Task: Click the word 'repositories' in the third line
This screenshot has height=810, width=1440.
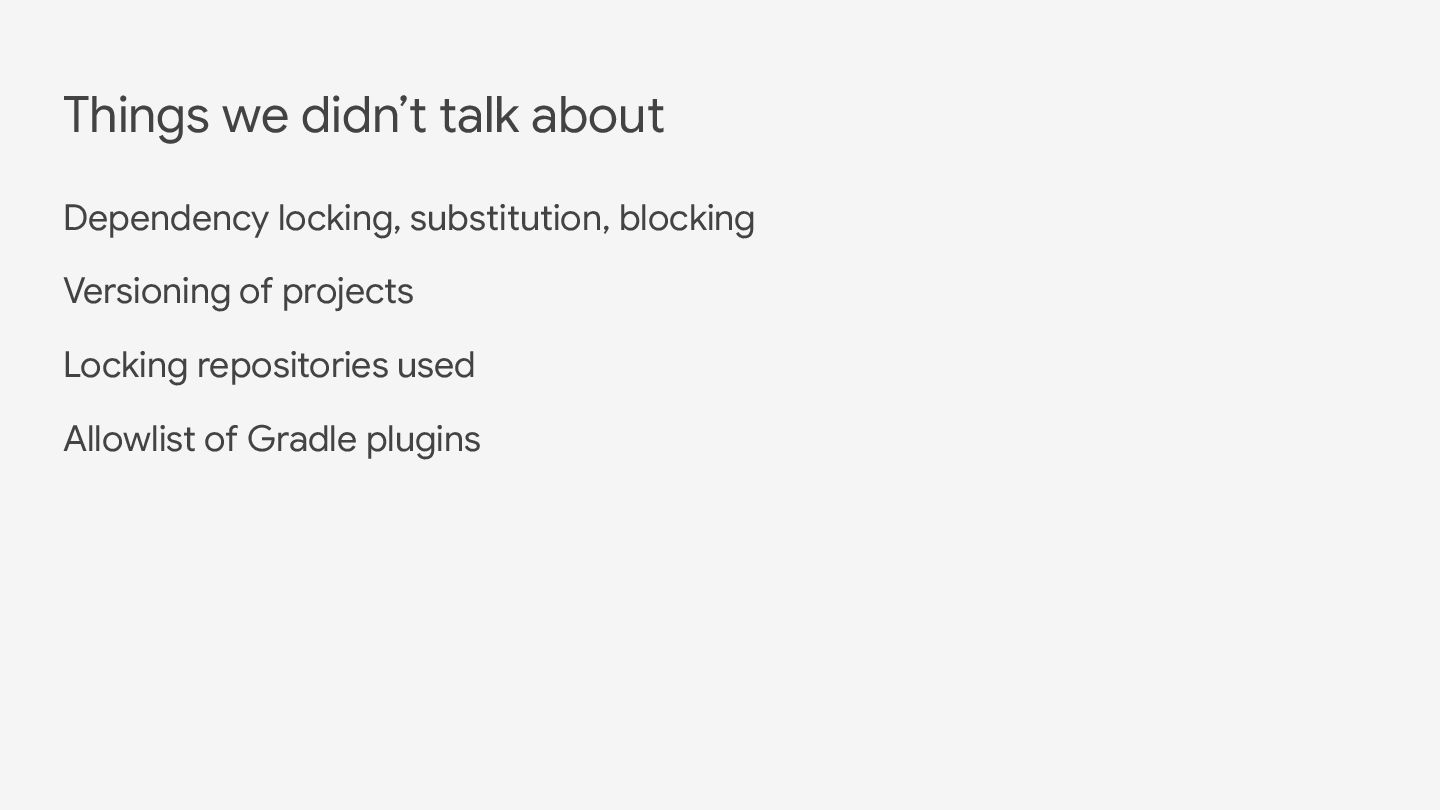Action: tap(292, 366)
